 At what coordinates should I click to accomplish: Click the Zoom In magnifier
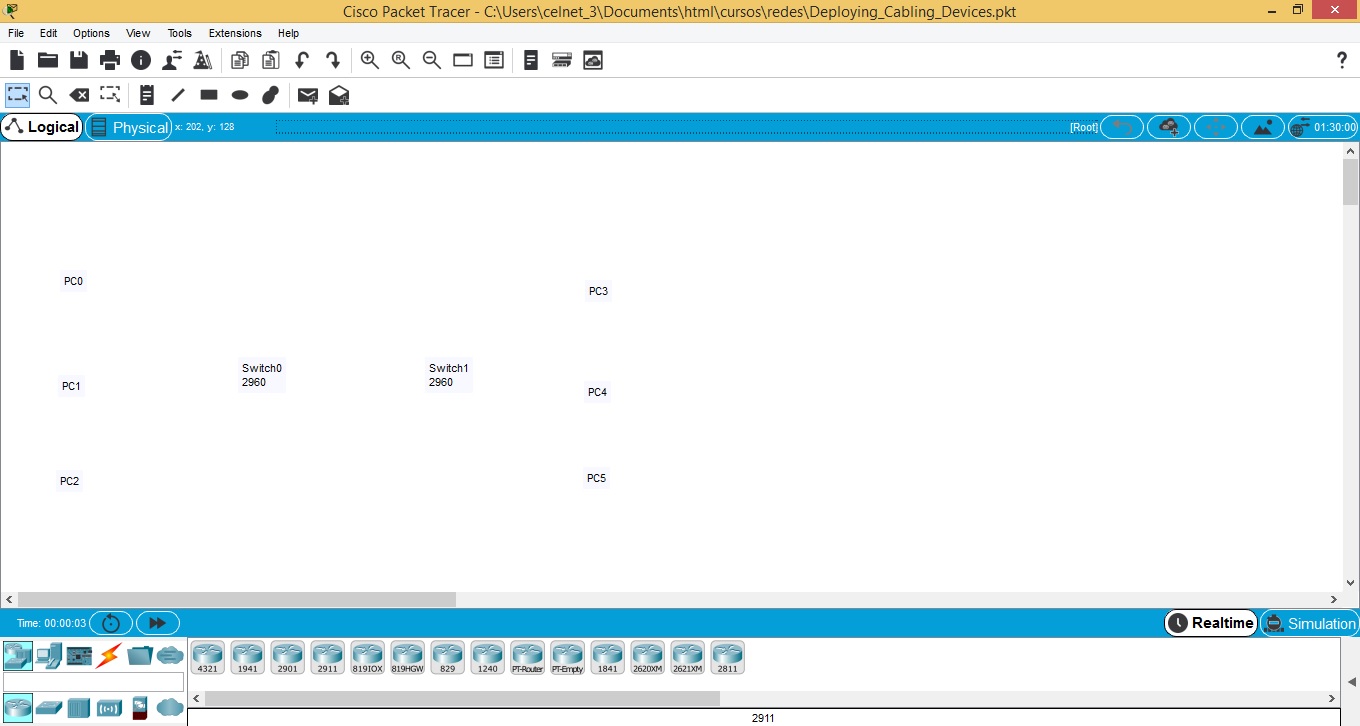pyautogui.click(x=370, y=60)
